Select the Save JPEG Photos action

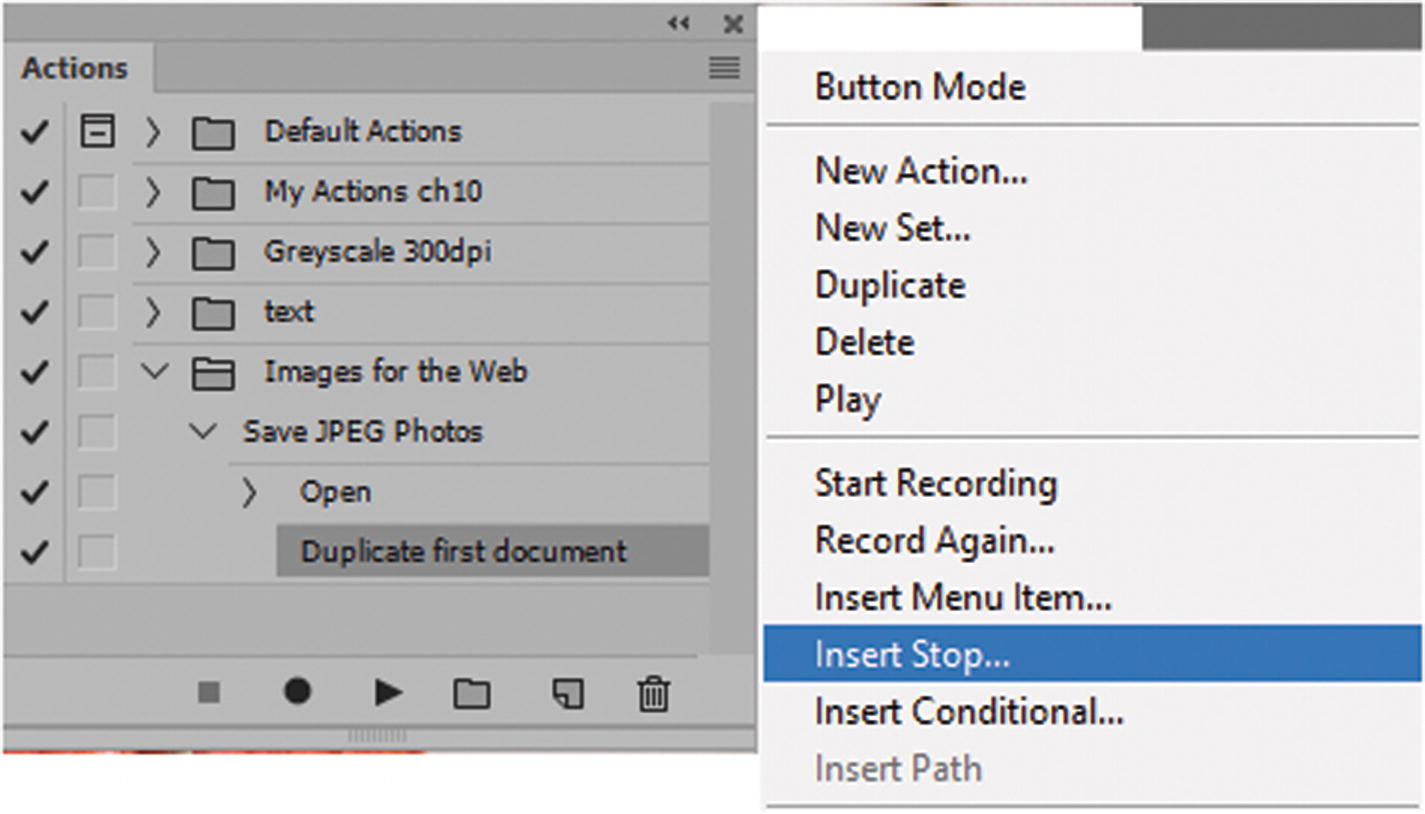[x=362, y=432]
